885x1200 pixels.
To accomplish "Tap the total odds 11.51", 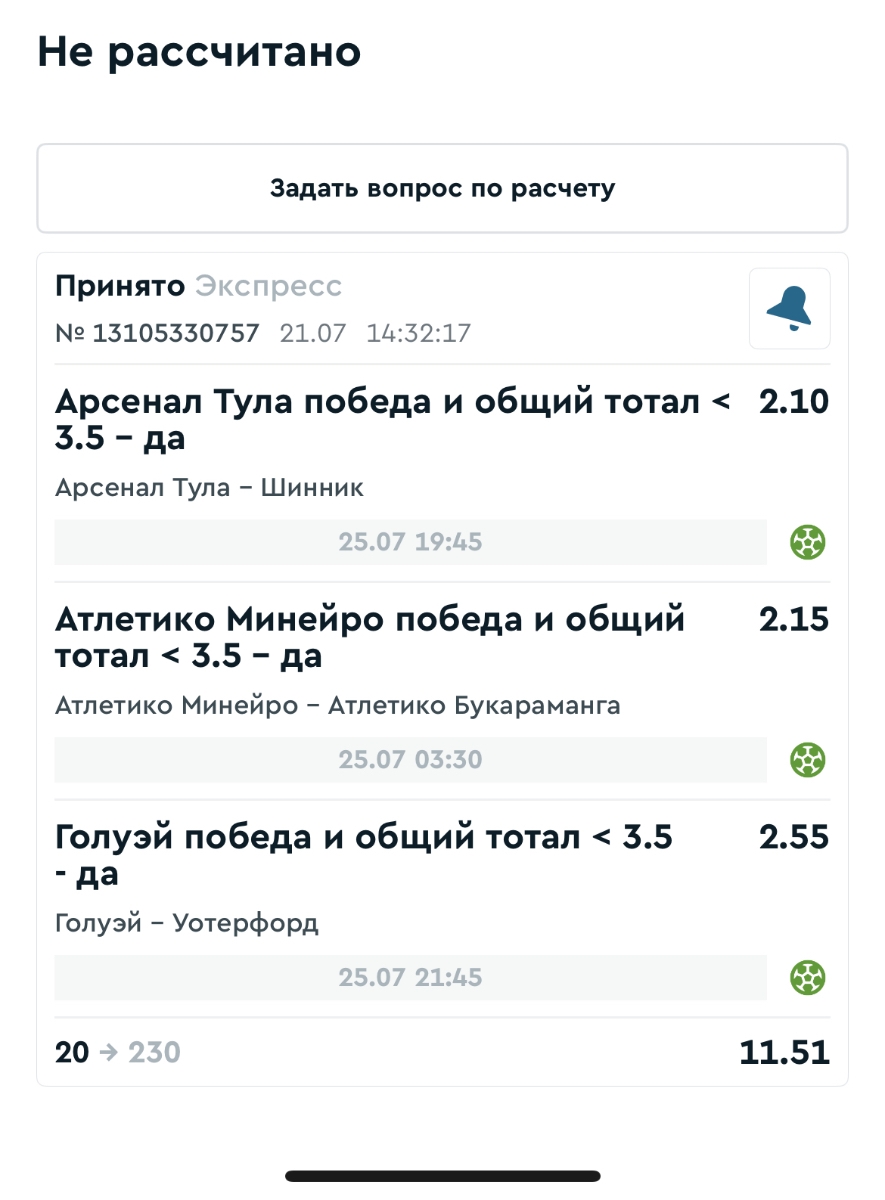I will click(784, 1052).
